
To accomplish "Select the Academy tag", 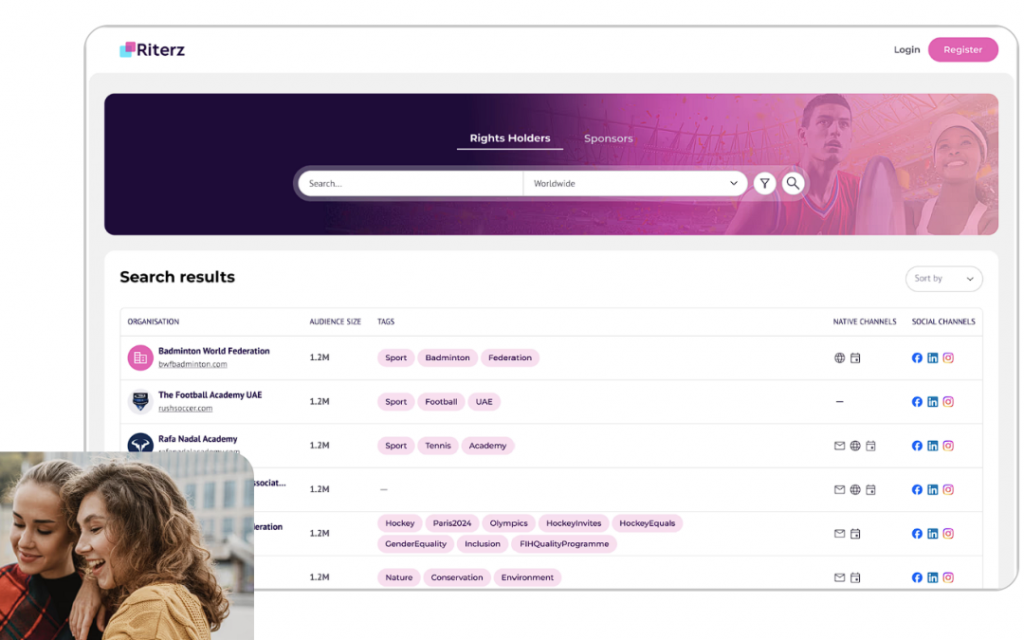I will [487, 446].
